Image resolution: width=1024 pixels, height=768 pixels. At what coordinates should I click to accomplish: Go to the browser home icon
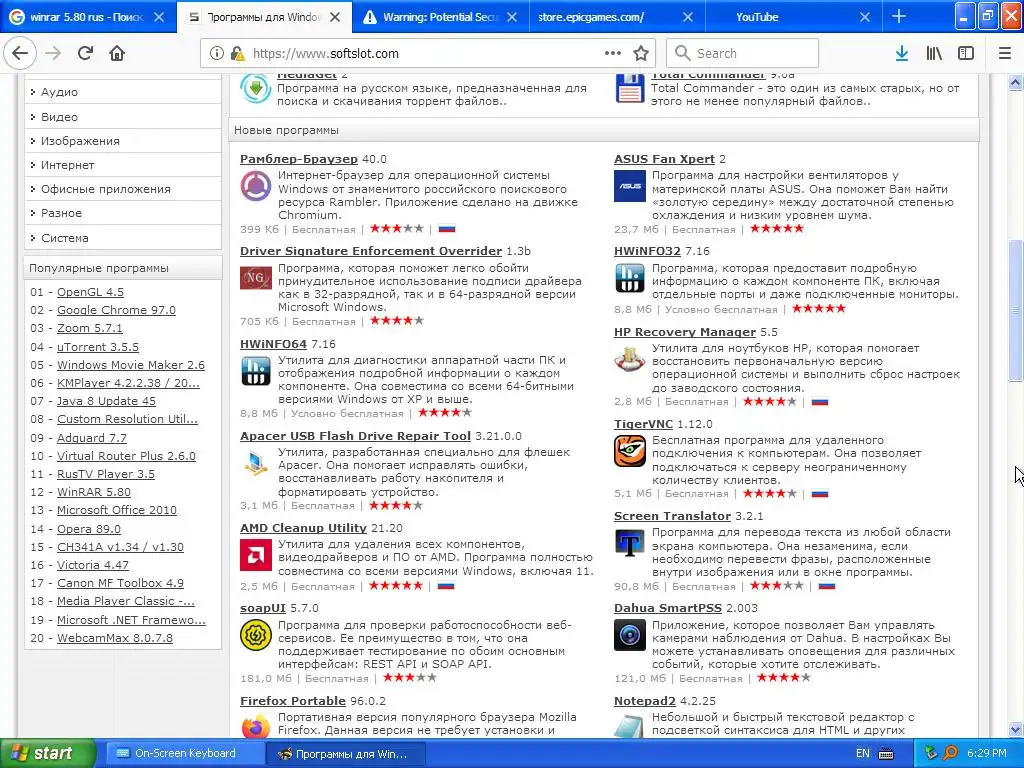click(117, 53)
